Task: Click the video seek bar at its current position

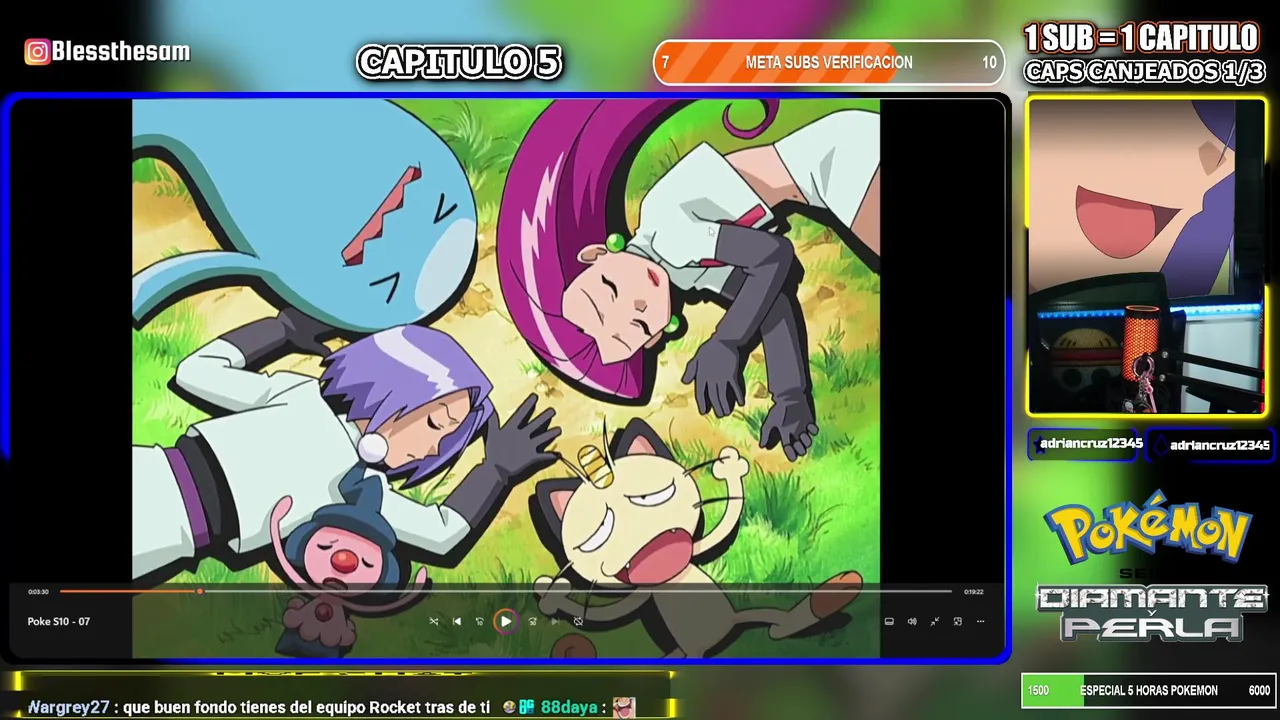Action: [x=200, y=591]
